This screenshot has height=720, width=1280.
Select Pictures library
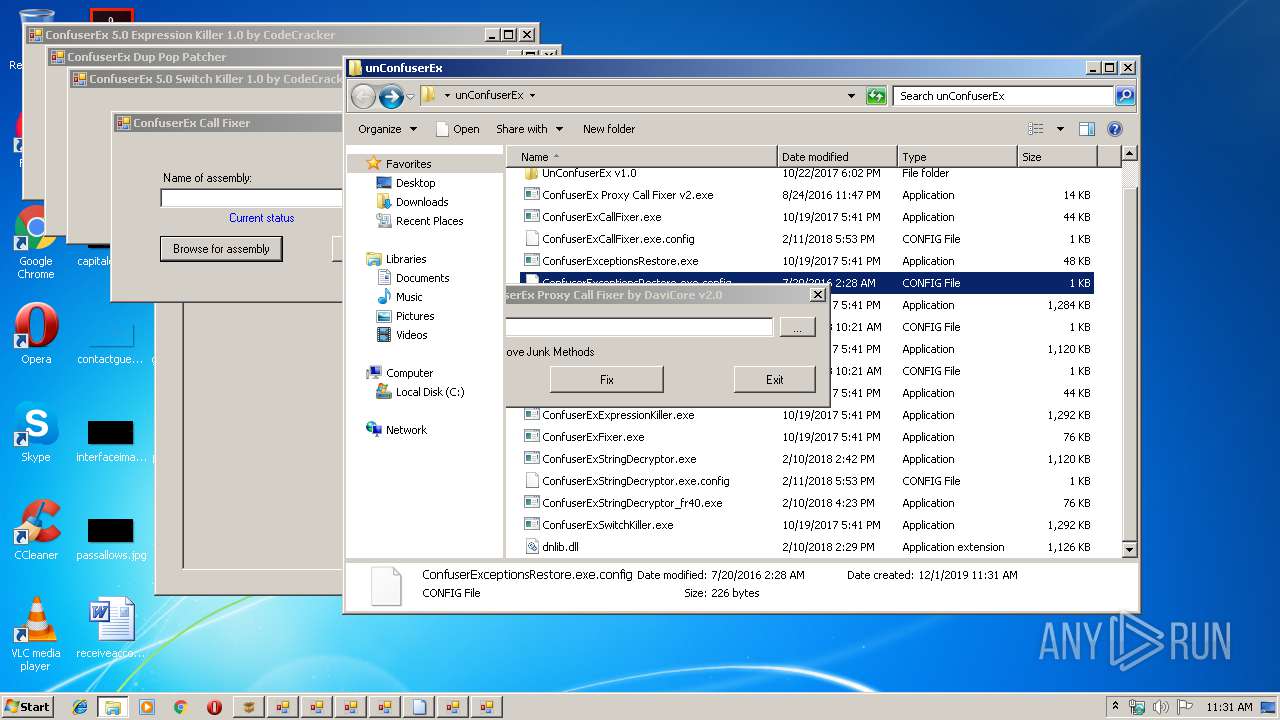pyautogui.click(x=415, y=316)
